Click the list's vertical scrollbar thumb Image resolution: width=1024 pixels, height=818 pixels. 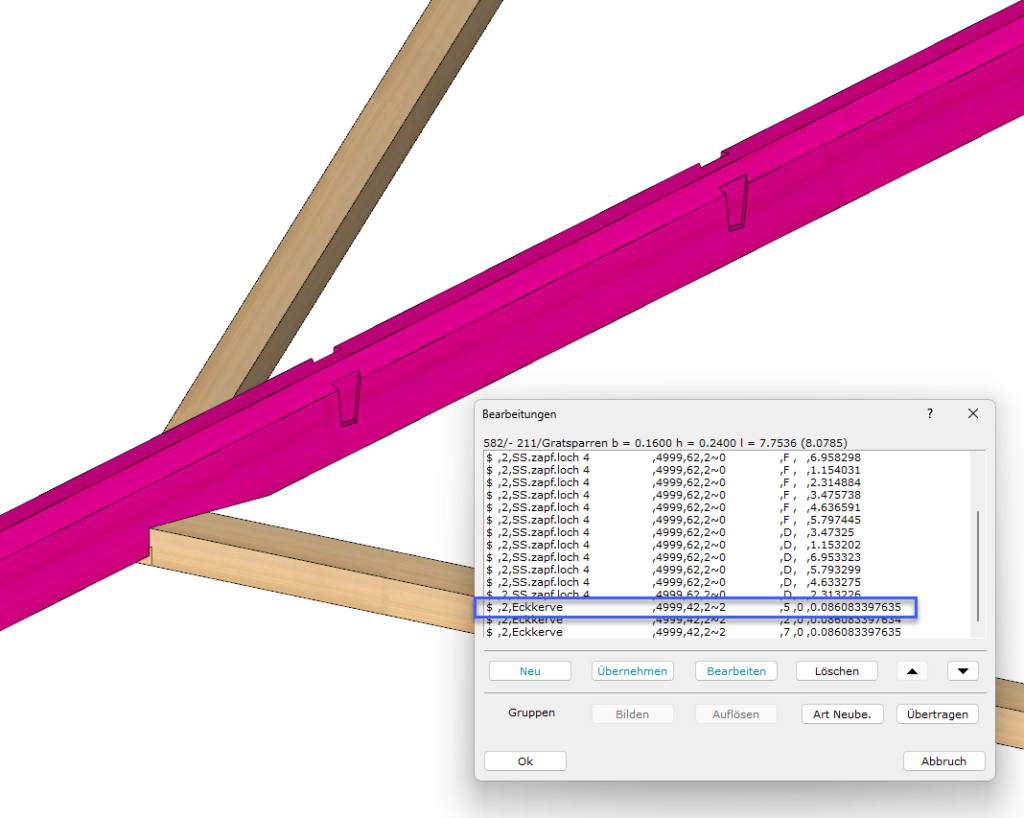tap(977, 565)
